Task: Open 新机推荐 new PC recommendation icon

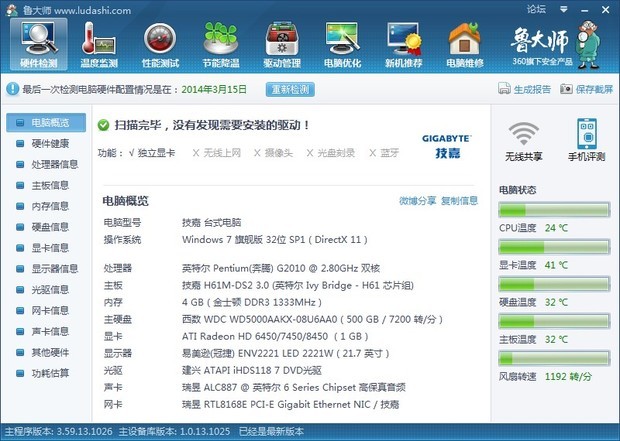Action: pos(404,44)
